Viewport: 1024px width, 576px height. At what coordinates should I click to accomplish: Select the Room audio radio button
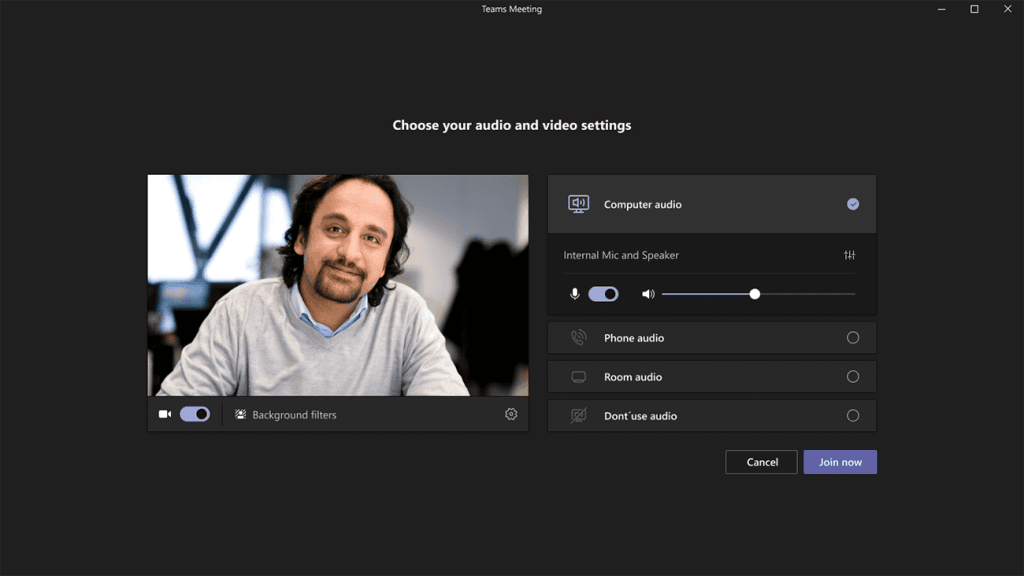(x=853, y=377)
